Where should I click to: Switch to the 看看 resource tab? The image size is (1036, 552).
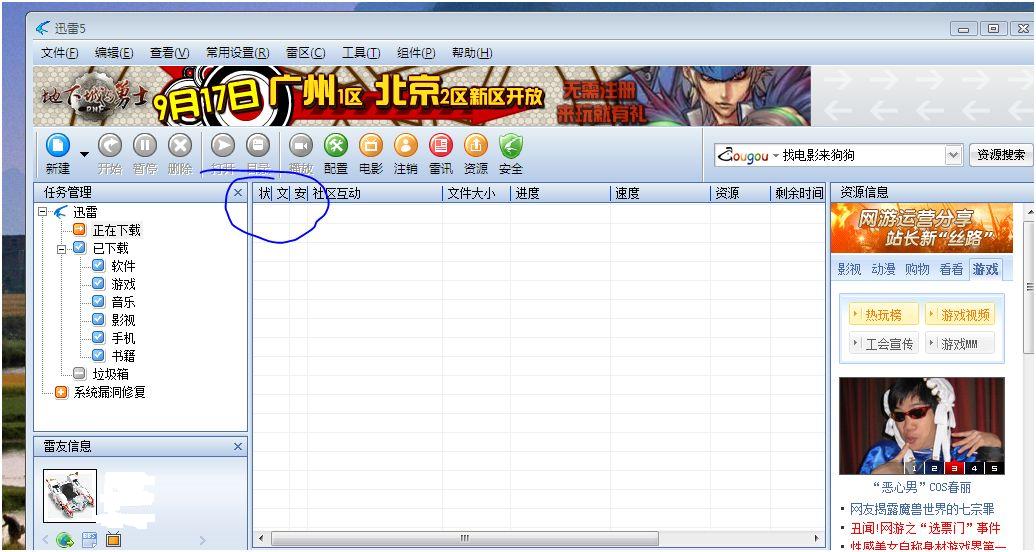pos(951,269)
